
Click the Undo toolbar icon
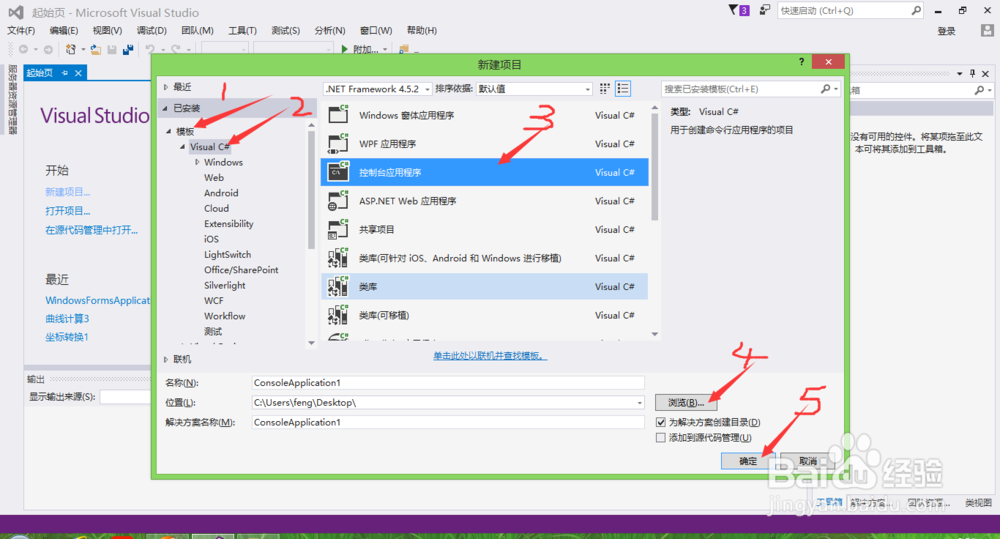click(x=150, y=49)
